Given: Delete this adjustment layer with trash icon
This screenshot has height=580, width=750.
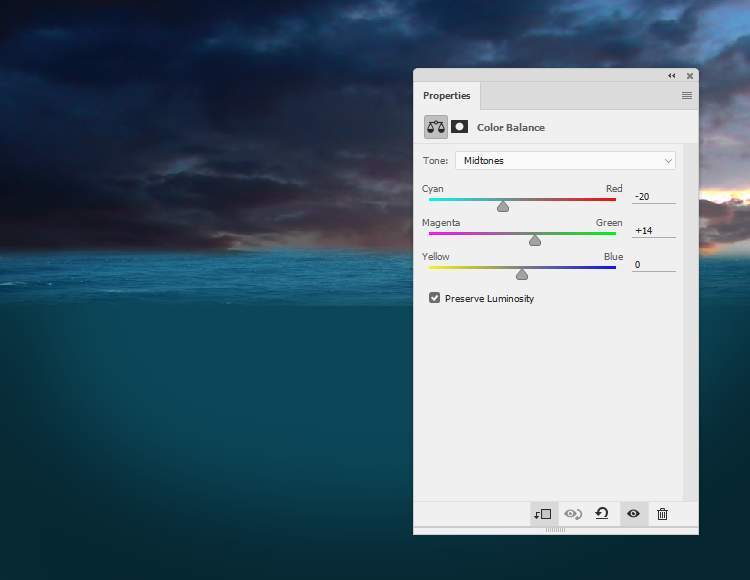Looking at the screenshot, I should click(x=662, y=514).
